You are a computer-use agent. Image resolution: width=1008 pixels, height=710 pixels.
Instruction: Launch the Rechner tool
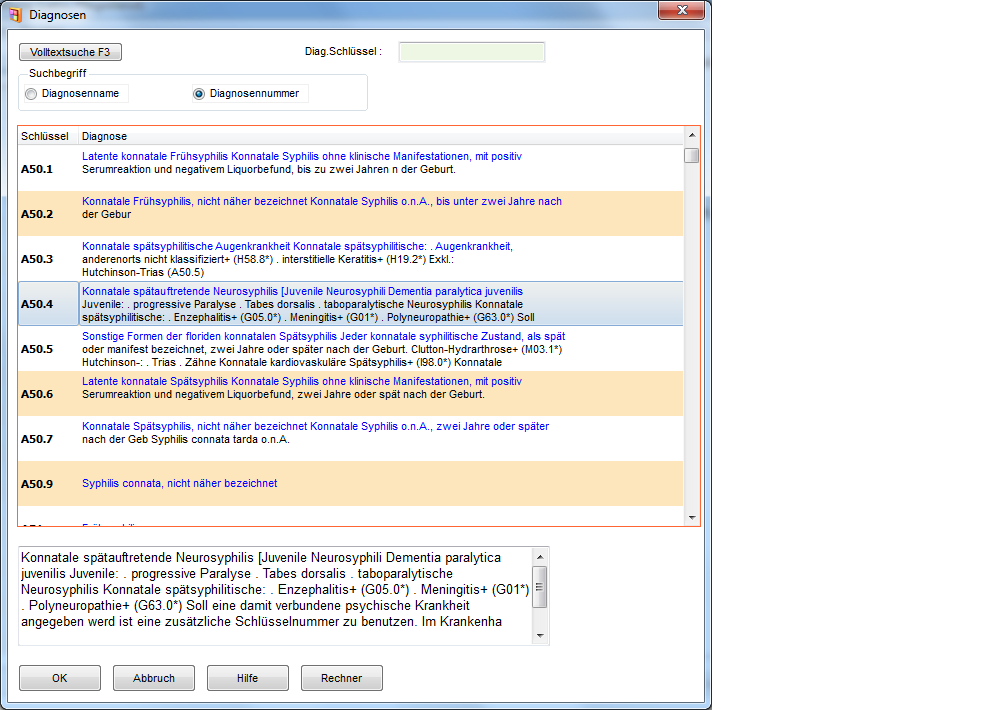click(x=341, y=677)
